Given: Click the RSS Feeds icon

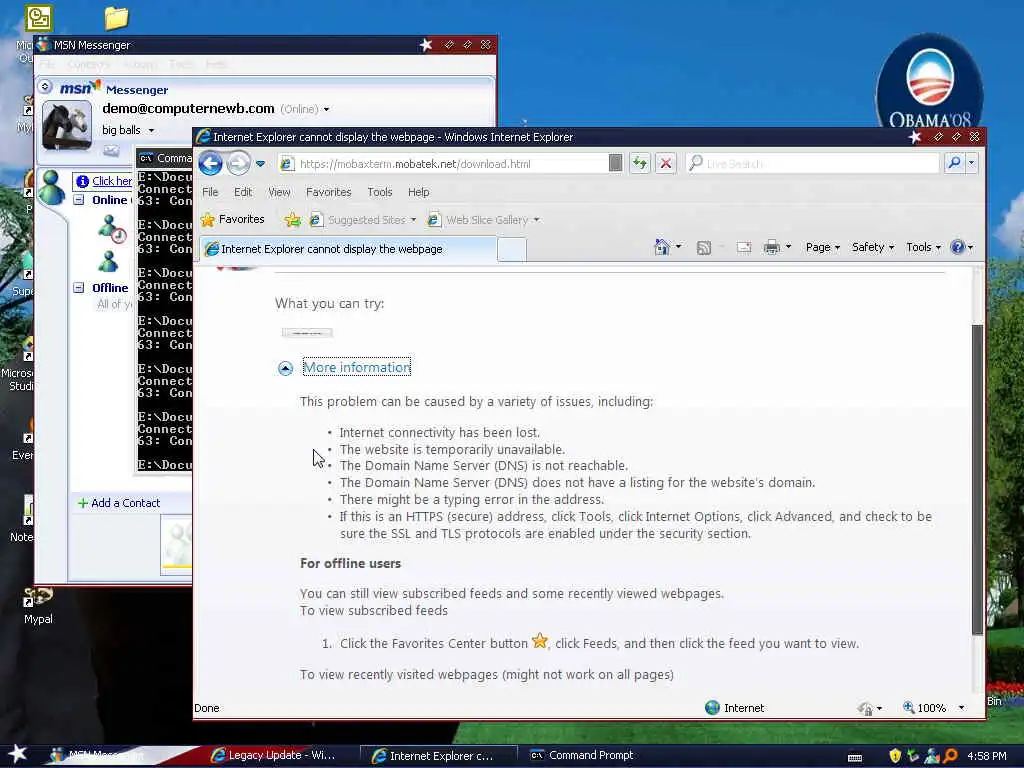Looking at the screenshot, I should [x=703, y=248].
